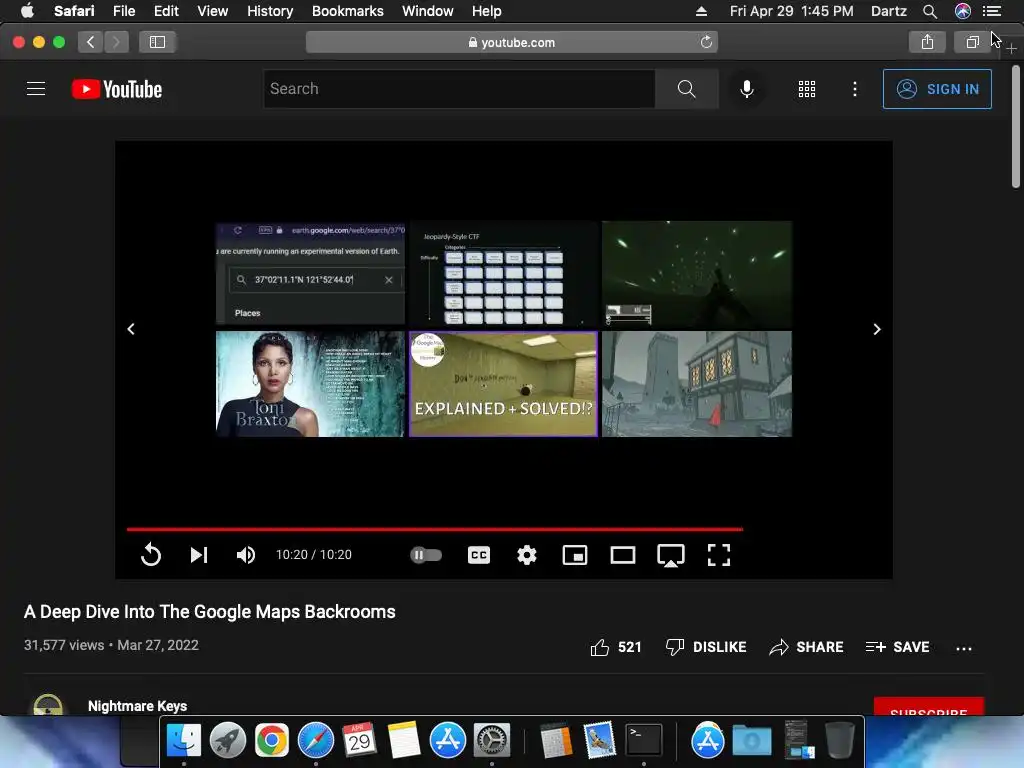This screenshot has width=1024, height=768.
Task: Click the red video progress bar
Action: 434,529
